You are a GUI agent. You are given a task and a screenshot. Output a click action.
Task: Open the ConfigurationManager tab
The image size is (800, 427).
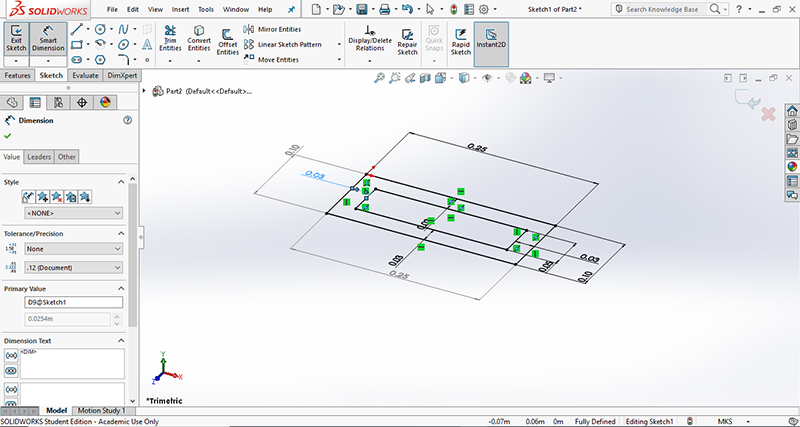click(58, 103)
